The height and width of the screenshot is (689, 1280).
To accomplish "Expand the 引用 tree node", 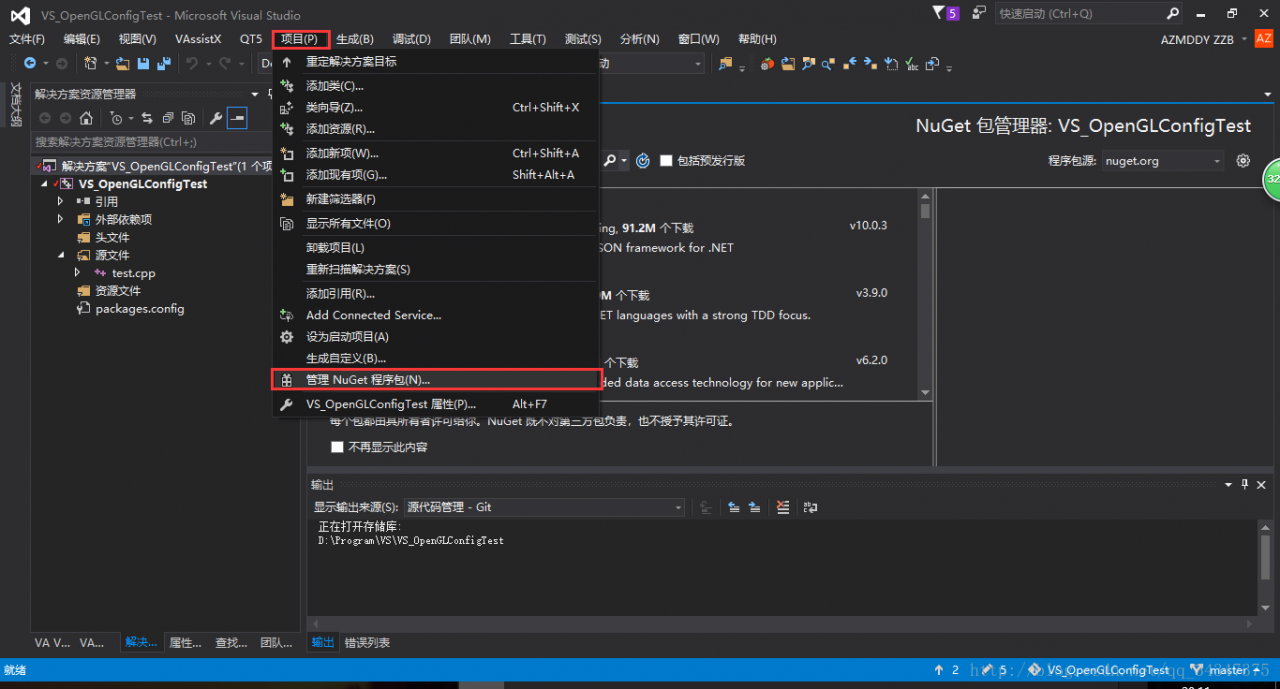I will (x=61, y=201).
